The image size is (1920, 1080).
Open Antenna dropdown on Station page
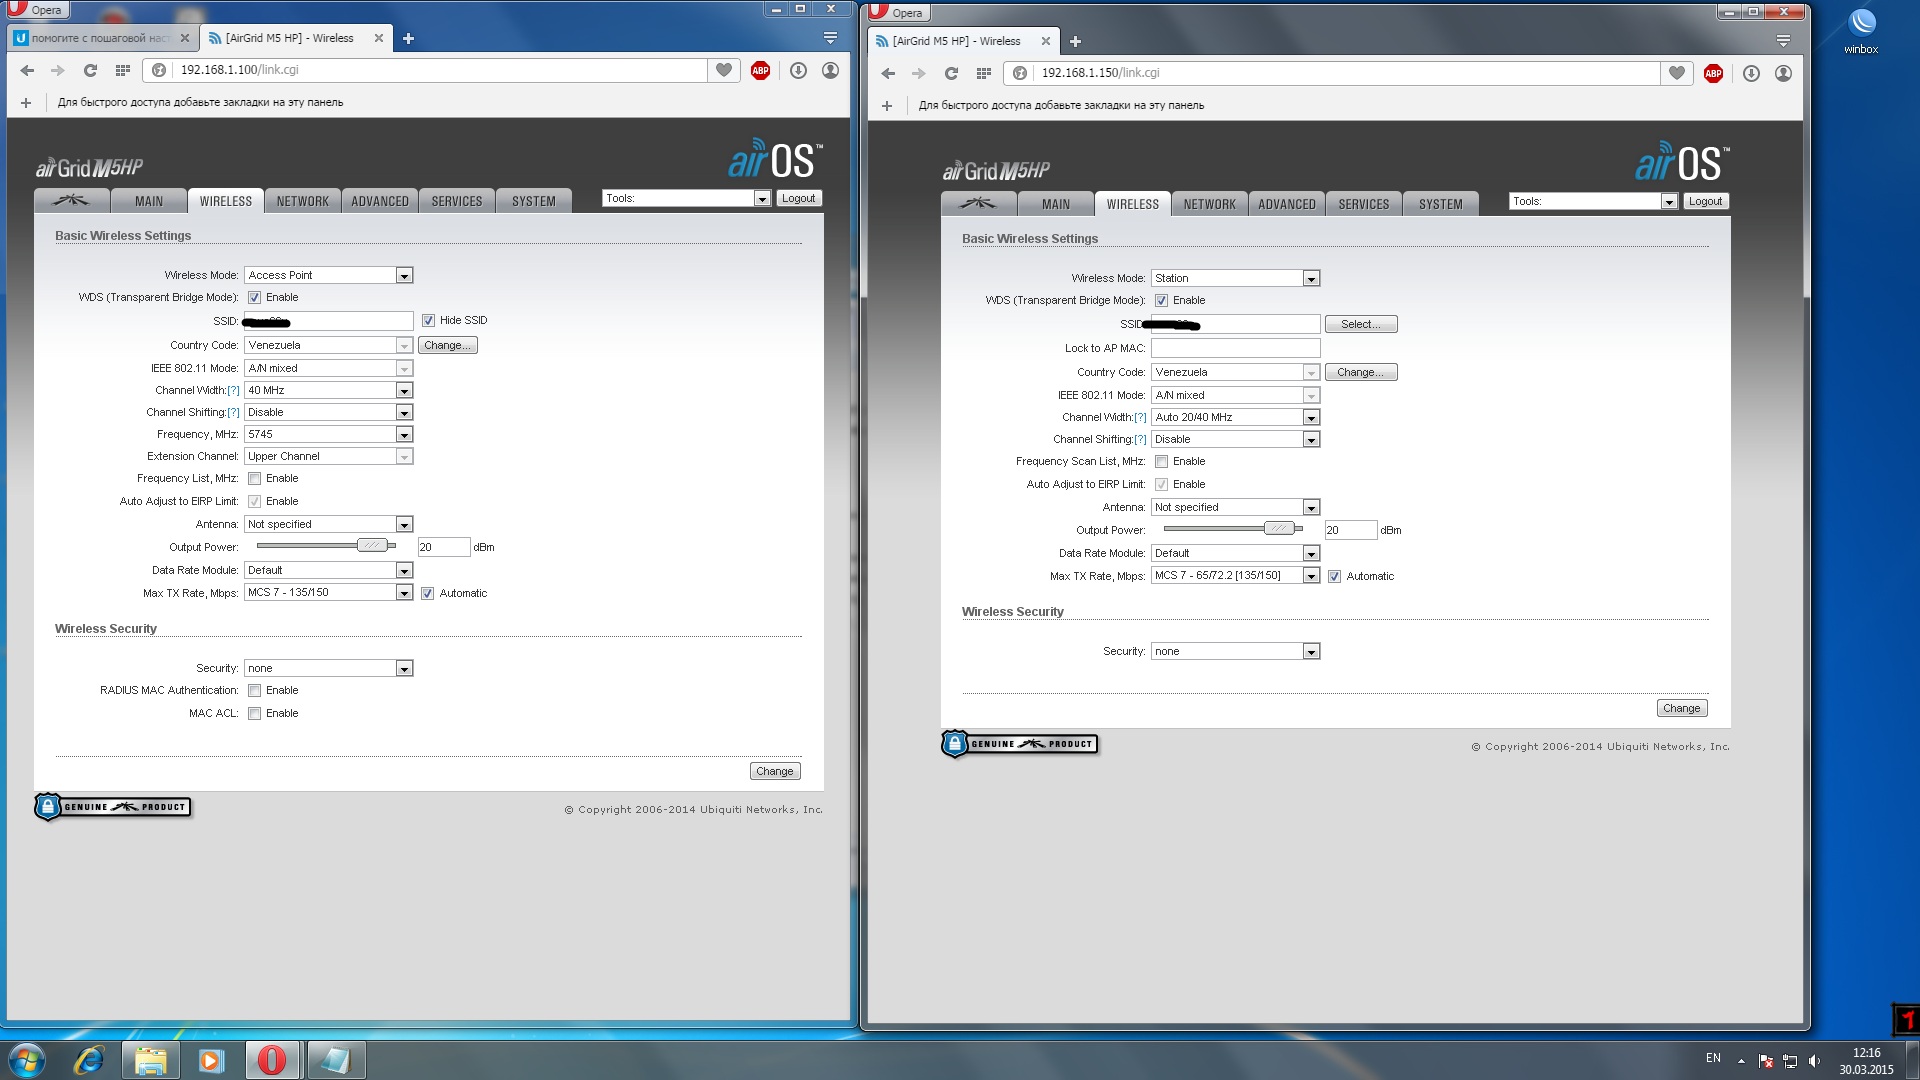click(x=1235, y=507)
